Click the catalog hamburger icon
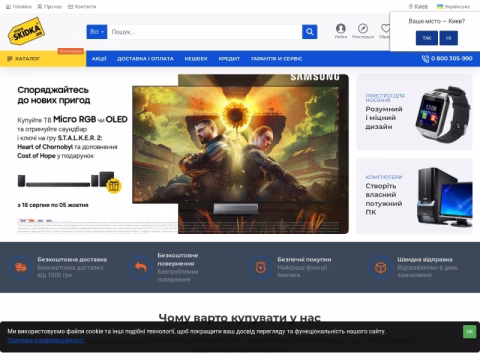This screenshot has width=480, height=360. click(x=10, y=59)
